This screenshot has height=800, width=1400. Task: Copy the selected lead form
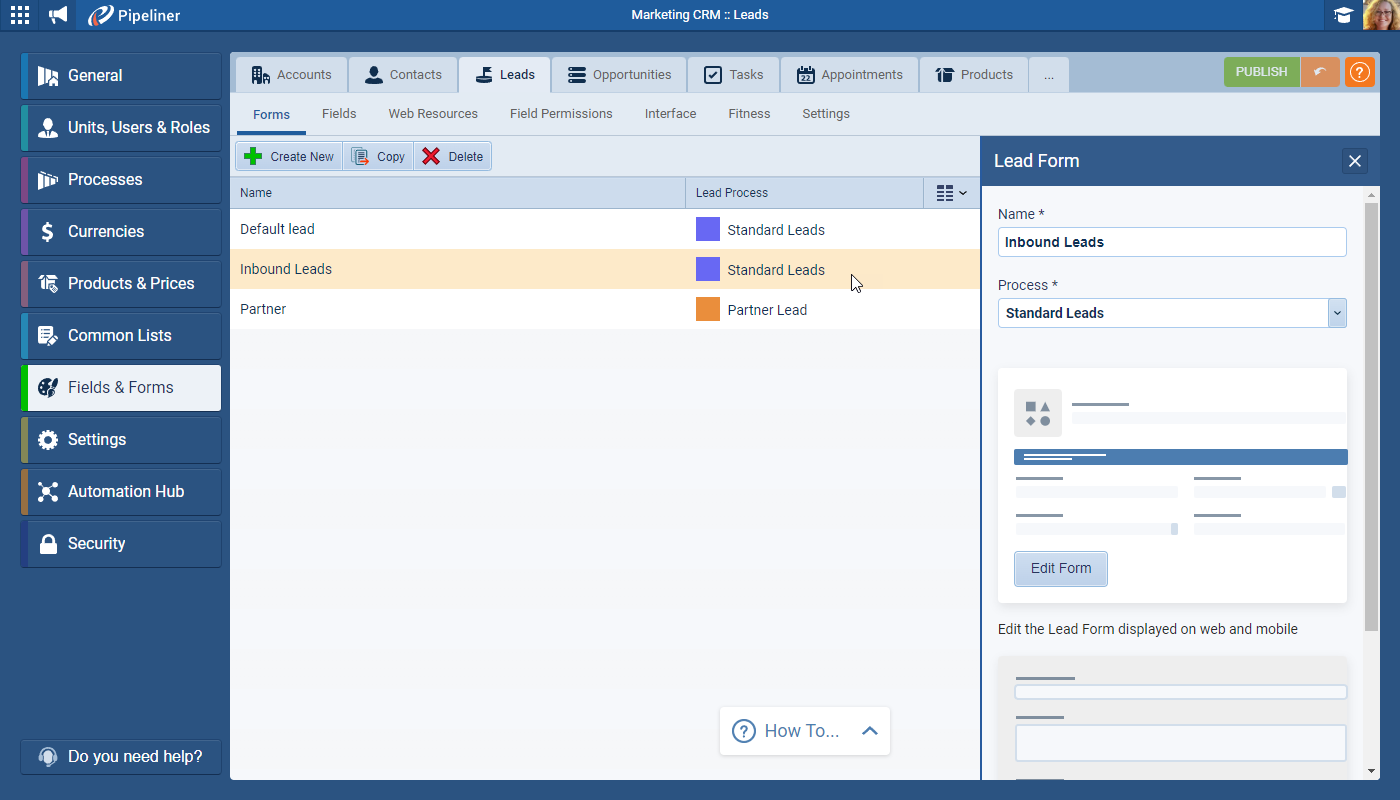378,156
